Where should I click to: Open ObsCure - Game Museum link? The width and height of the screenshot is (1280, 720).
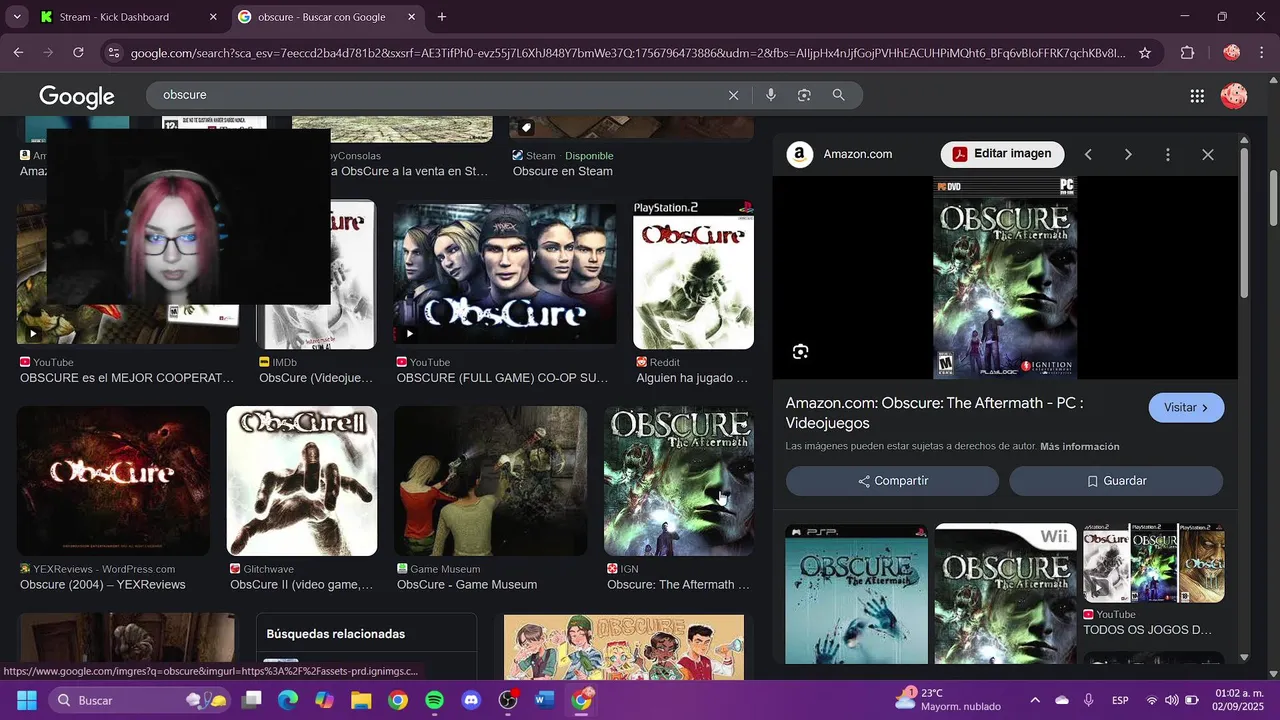[x=467, y=585]
